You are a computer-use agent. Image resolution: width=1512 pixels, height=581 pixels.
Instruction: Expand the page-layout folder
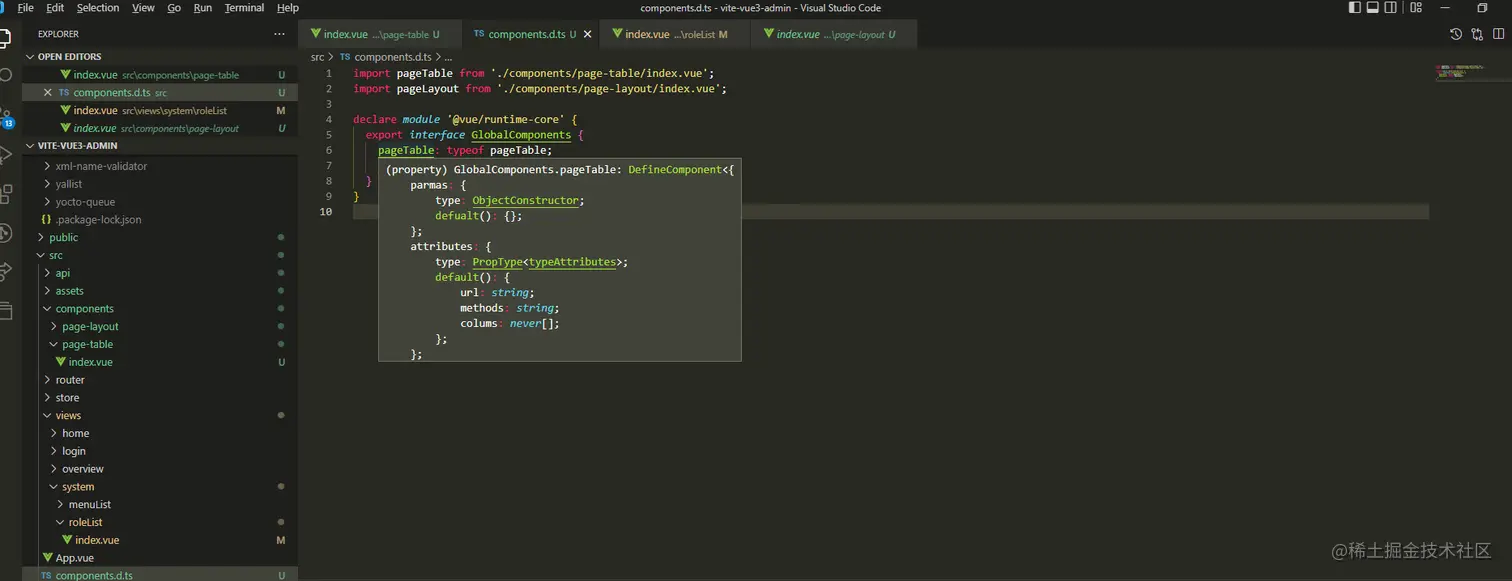pyautogui.click(x=160, y=326)
